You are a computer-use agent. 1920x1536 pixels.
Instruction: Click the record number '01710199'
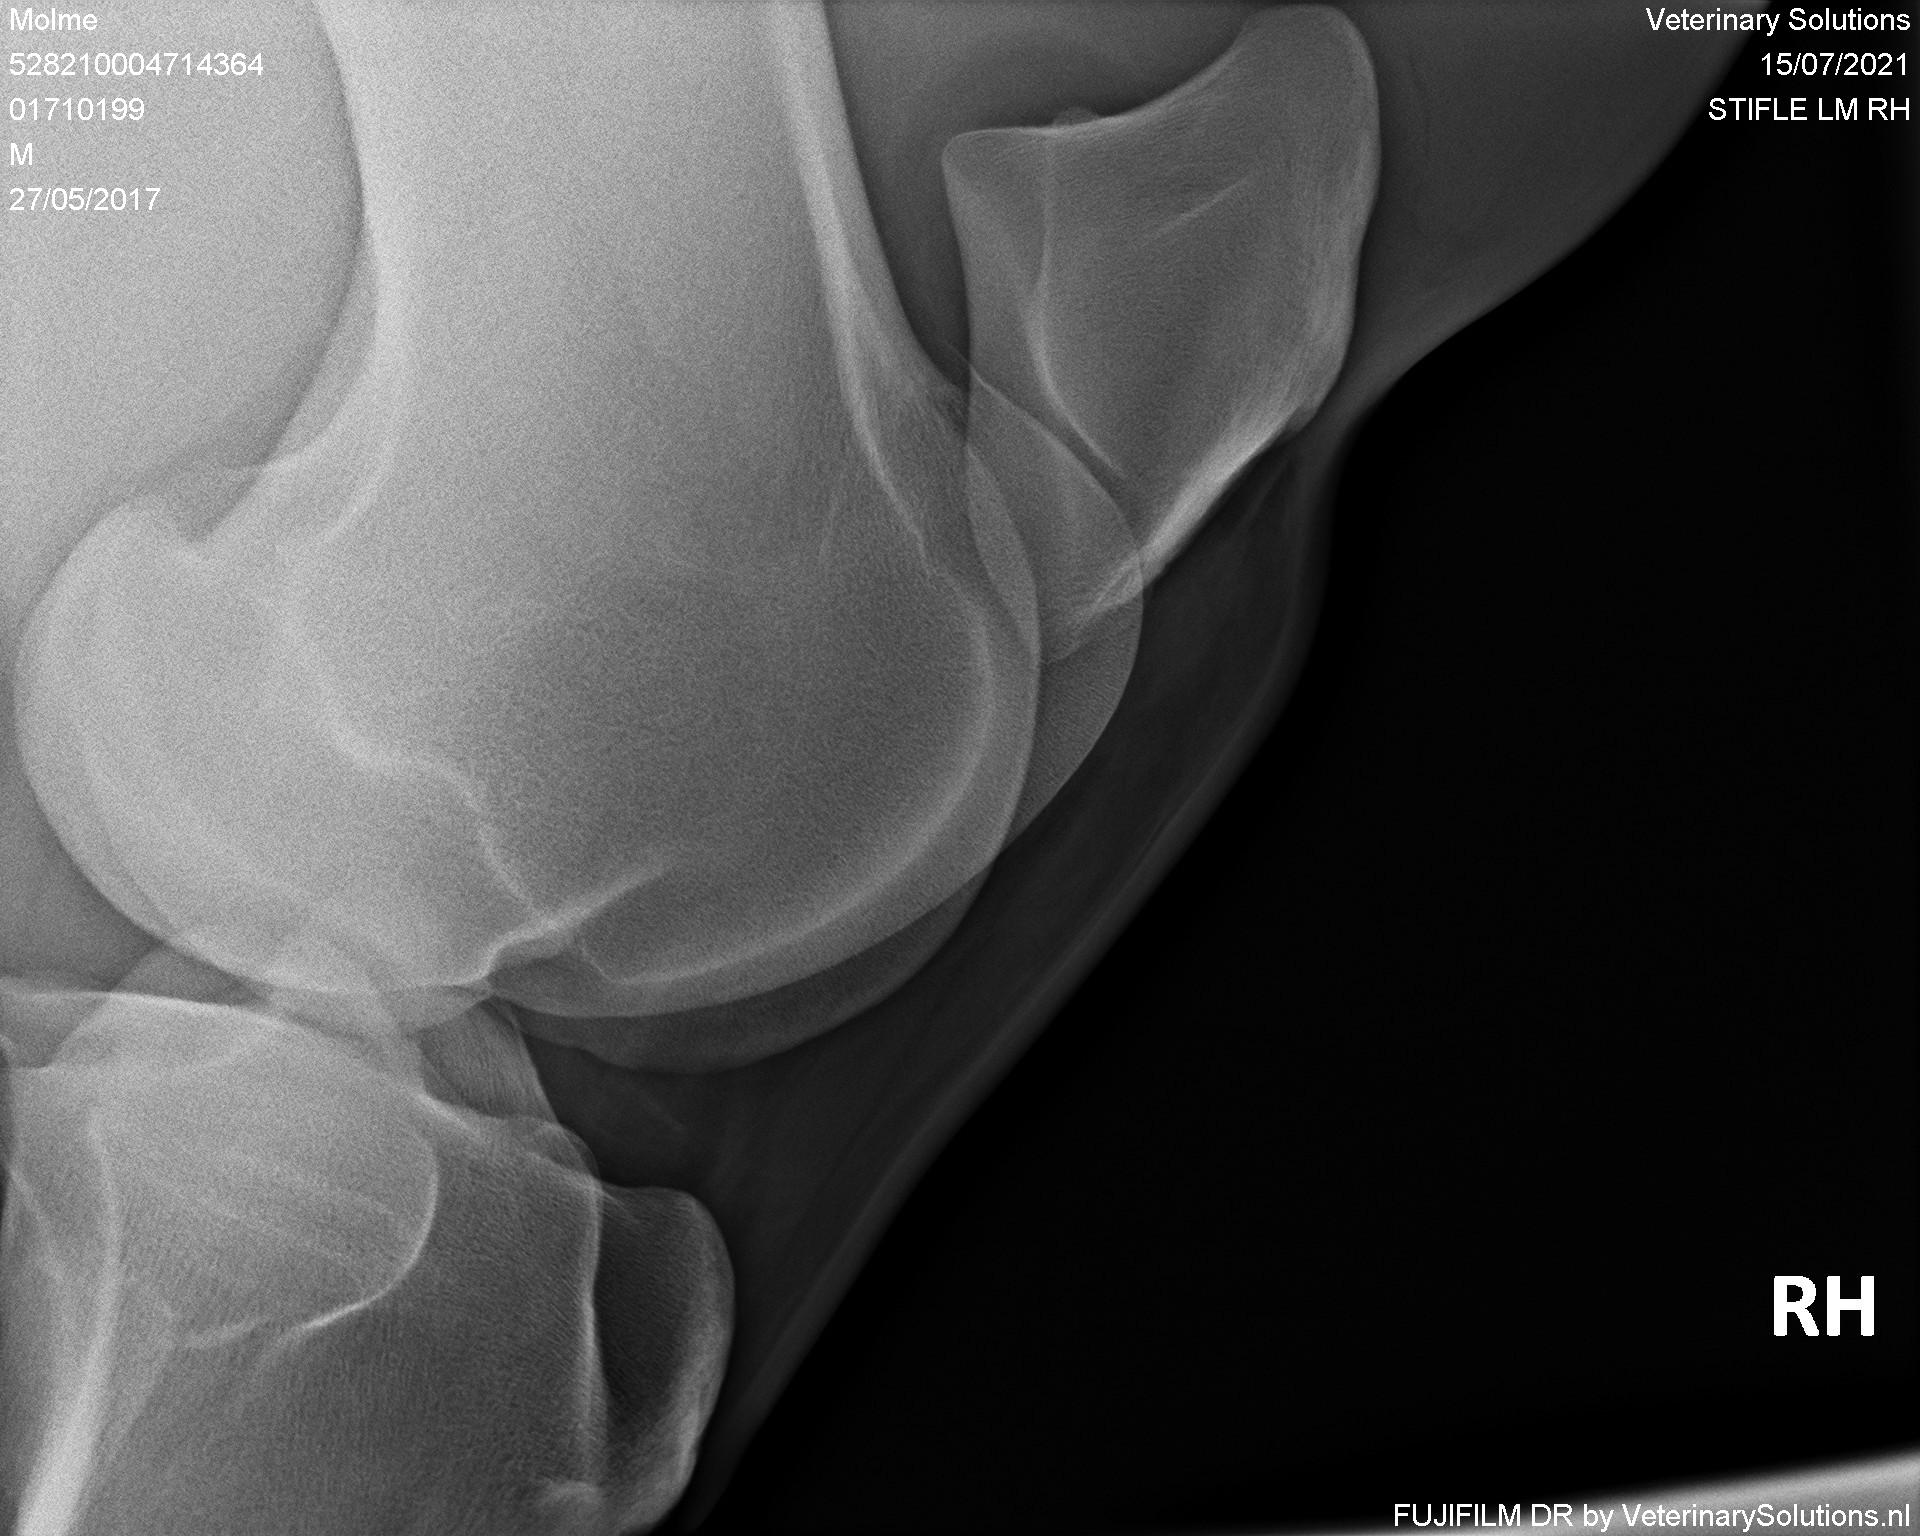point(77,110)
